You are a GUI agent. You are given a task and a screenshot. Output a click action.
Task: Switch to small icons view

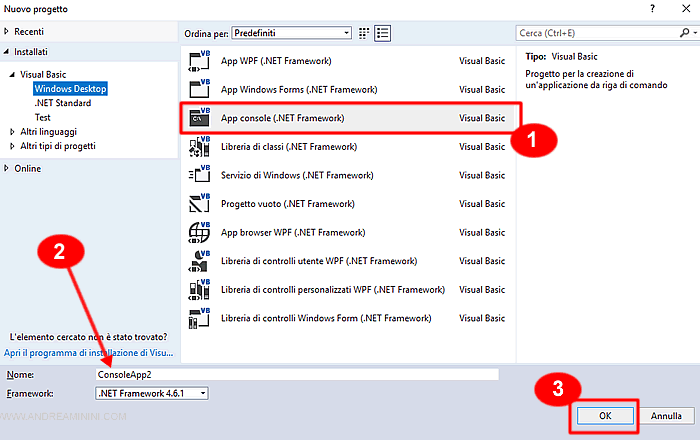pos(364,33)
